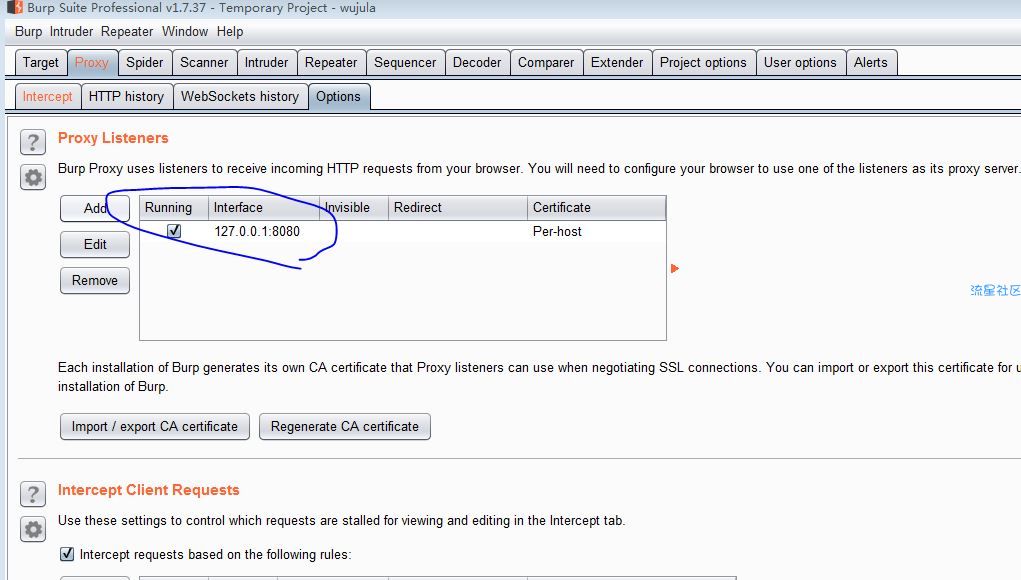Open the Burp menu
Image resolution: width=1021 pixels, height=580 pixels.
pos(29,31)
